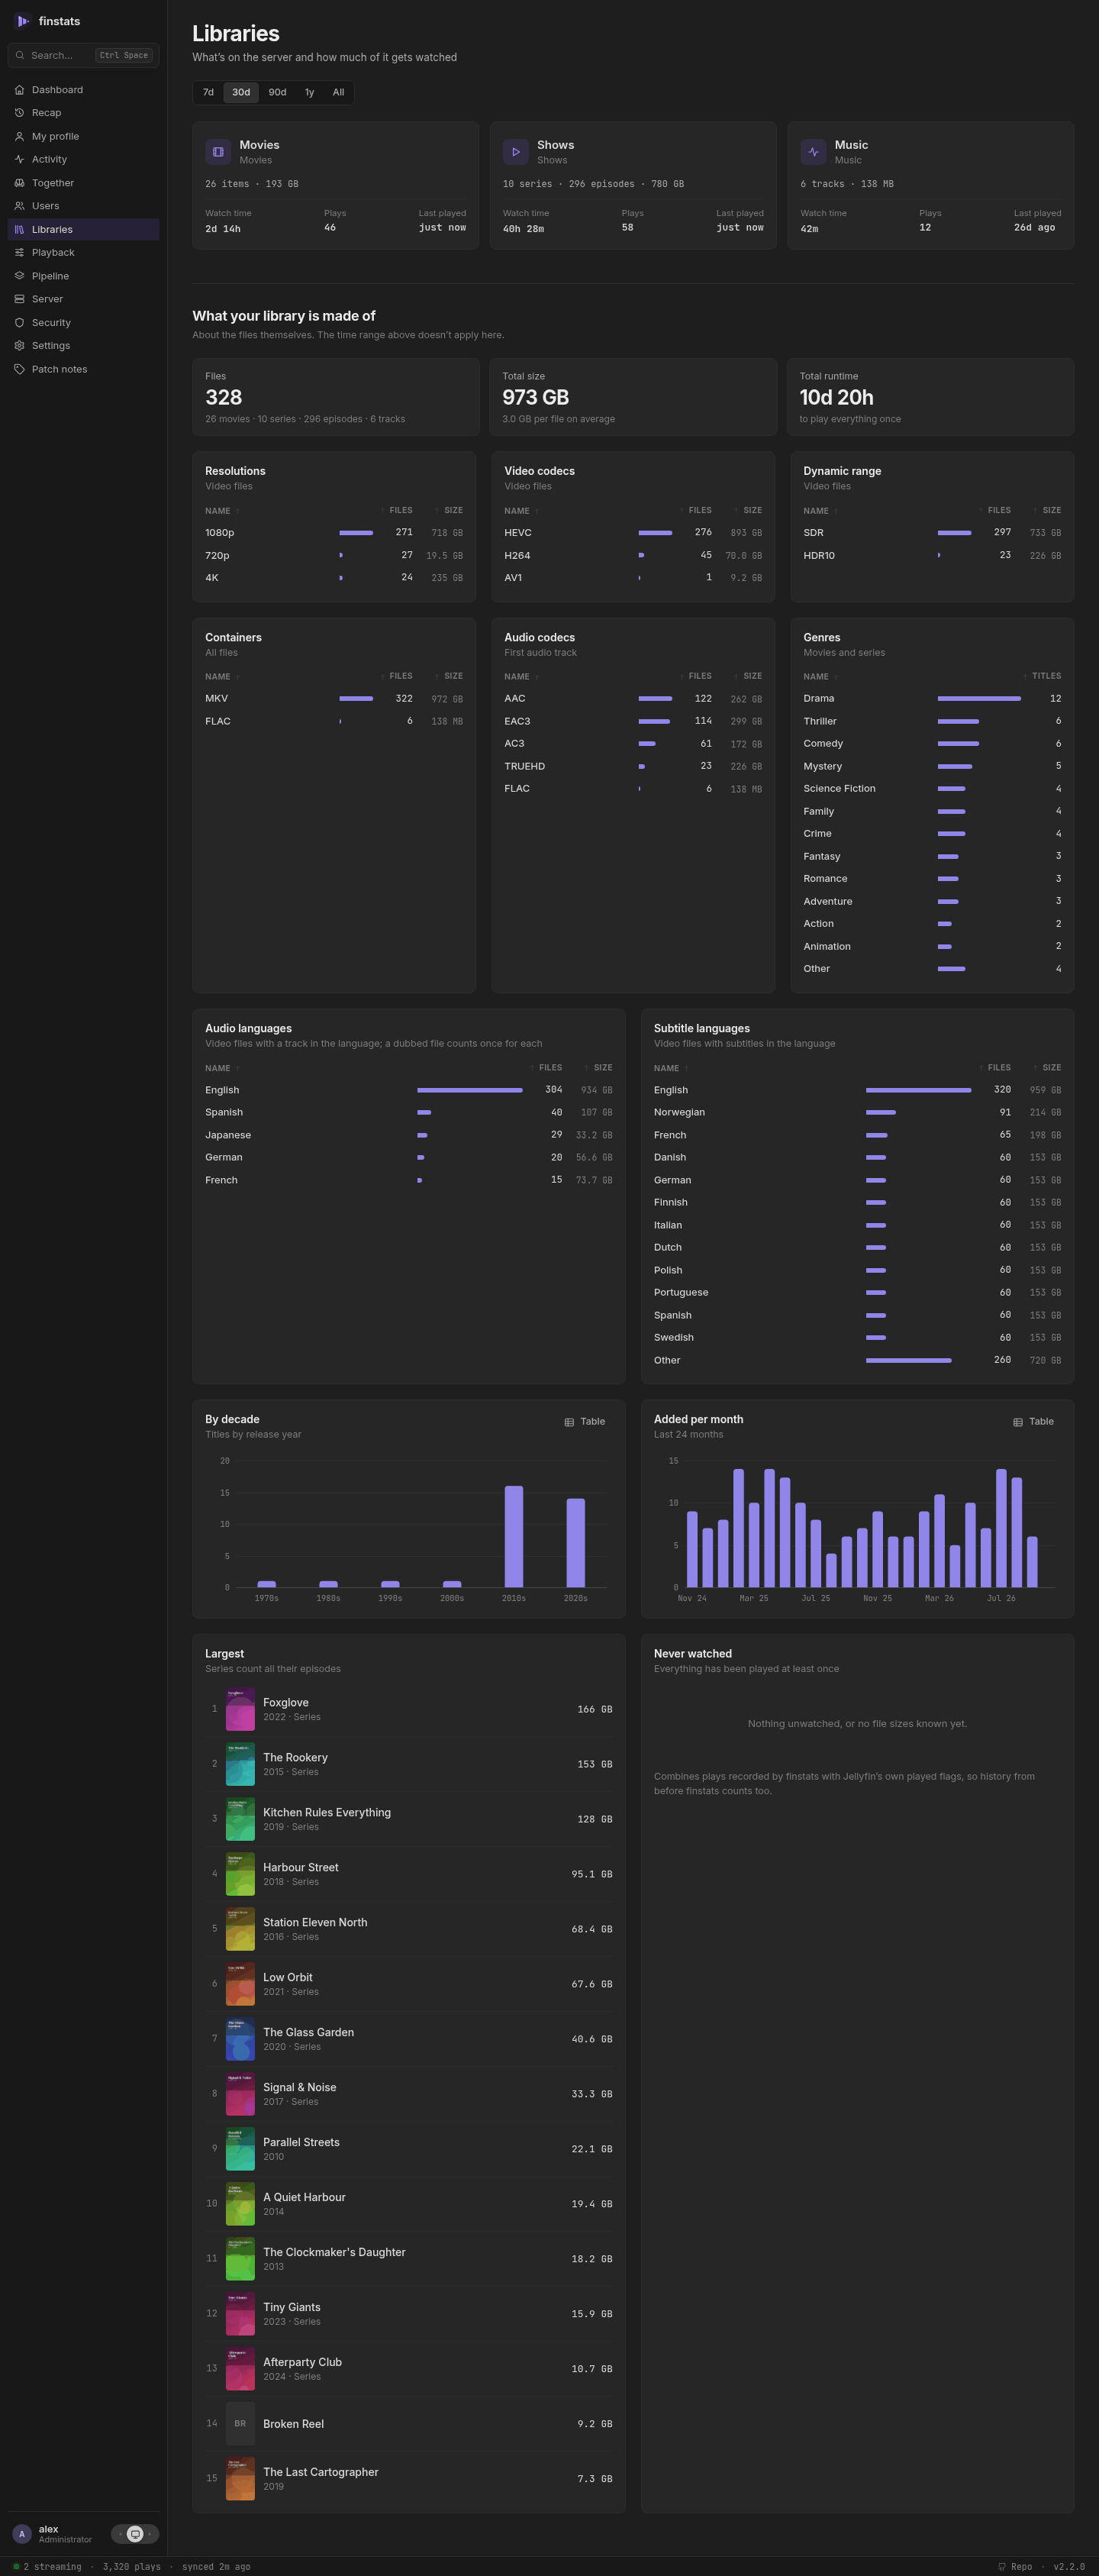Click the 2020s bar in By decade chart
Viewport: 1099px width, 2576px height.
575,1542
